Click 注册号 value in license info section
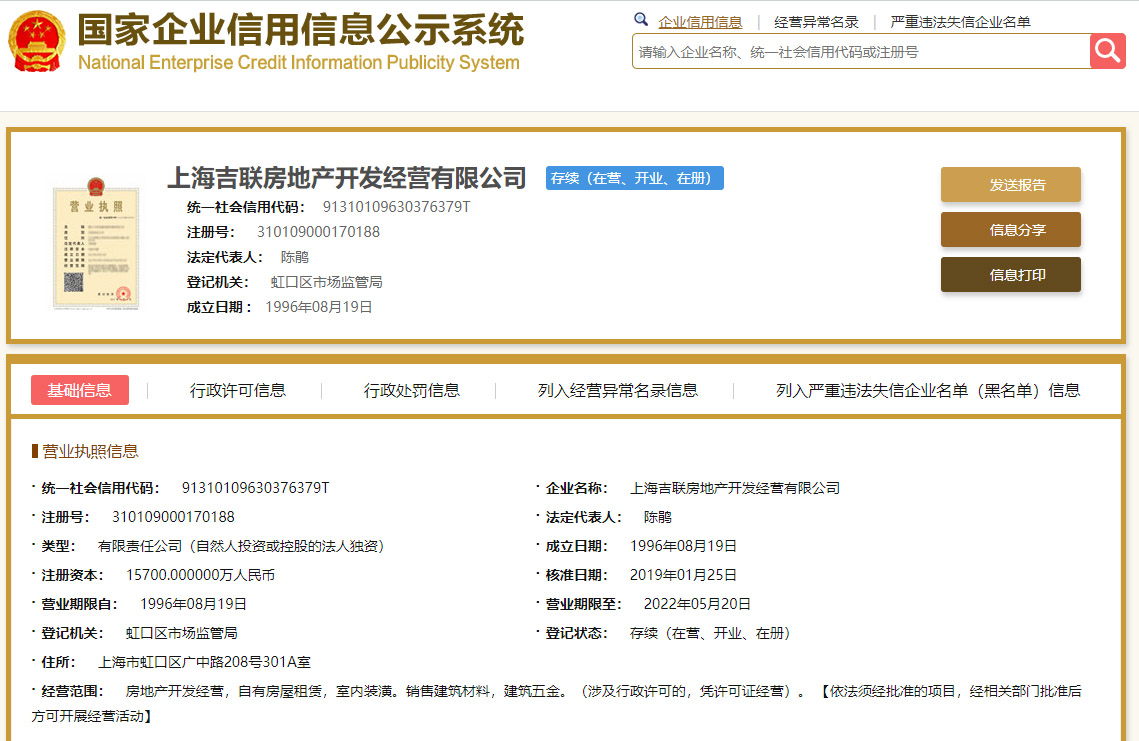This screenshot has height=741, width=1139. pyautogui.click(x=173, y=517)
